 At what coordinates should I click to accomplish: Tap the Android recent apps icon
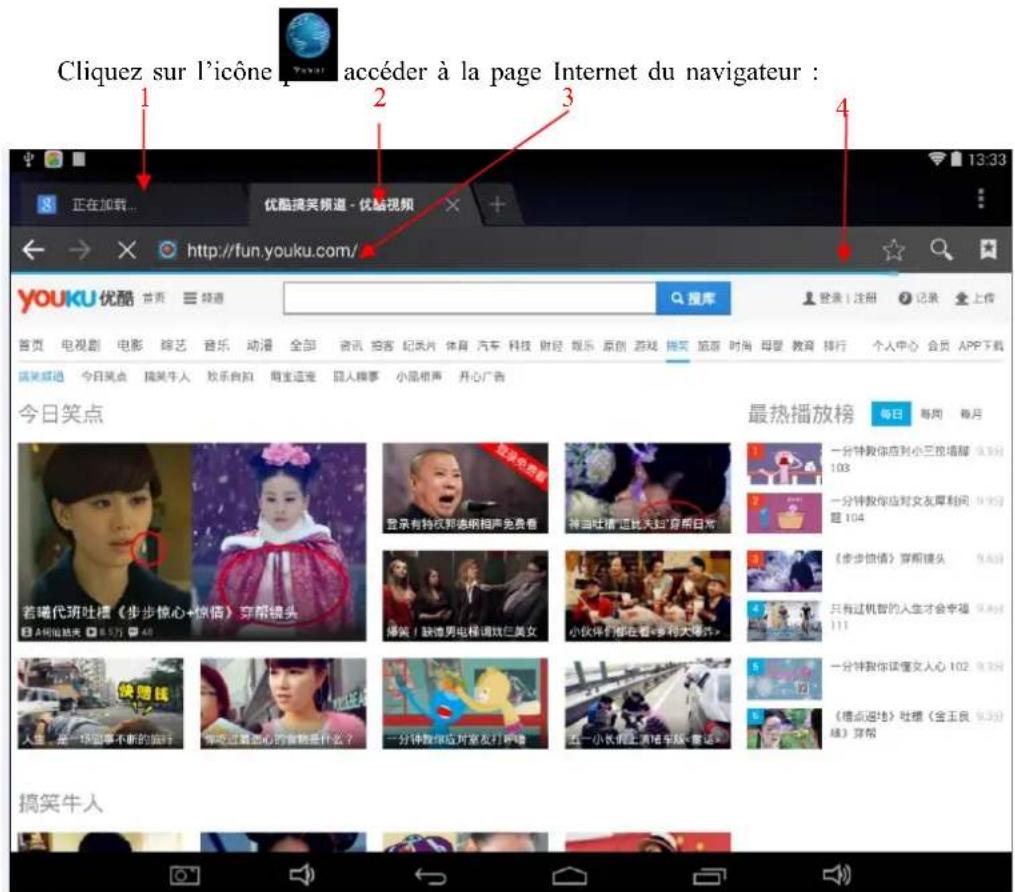pos(709,876)
